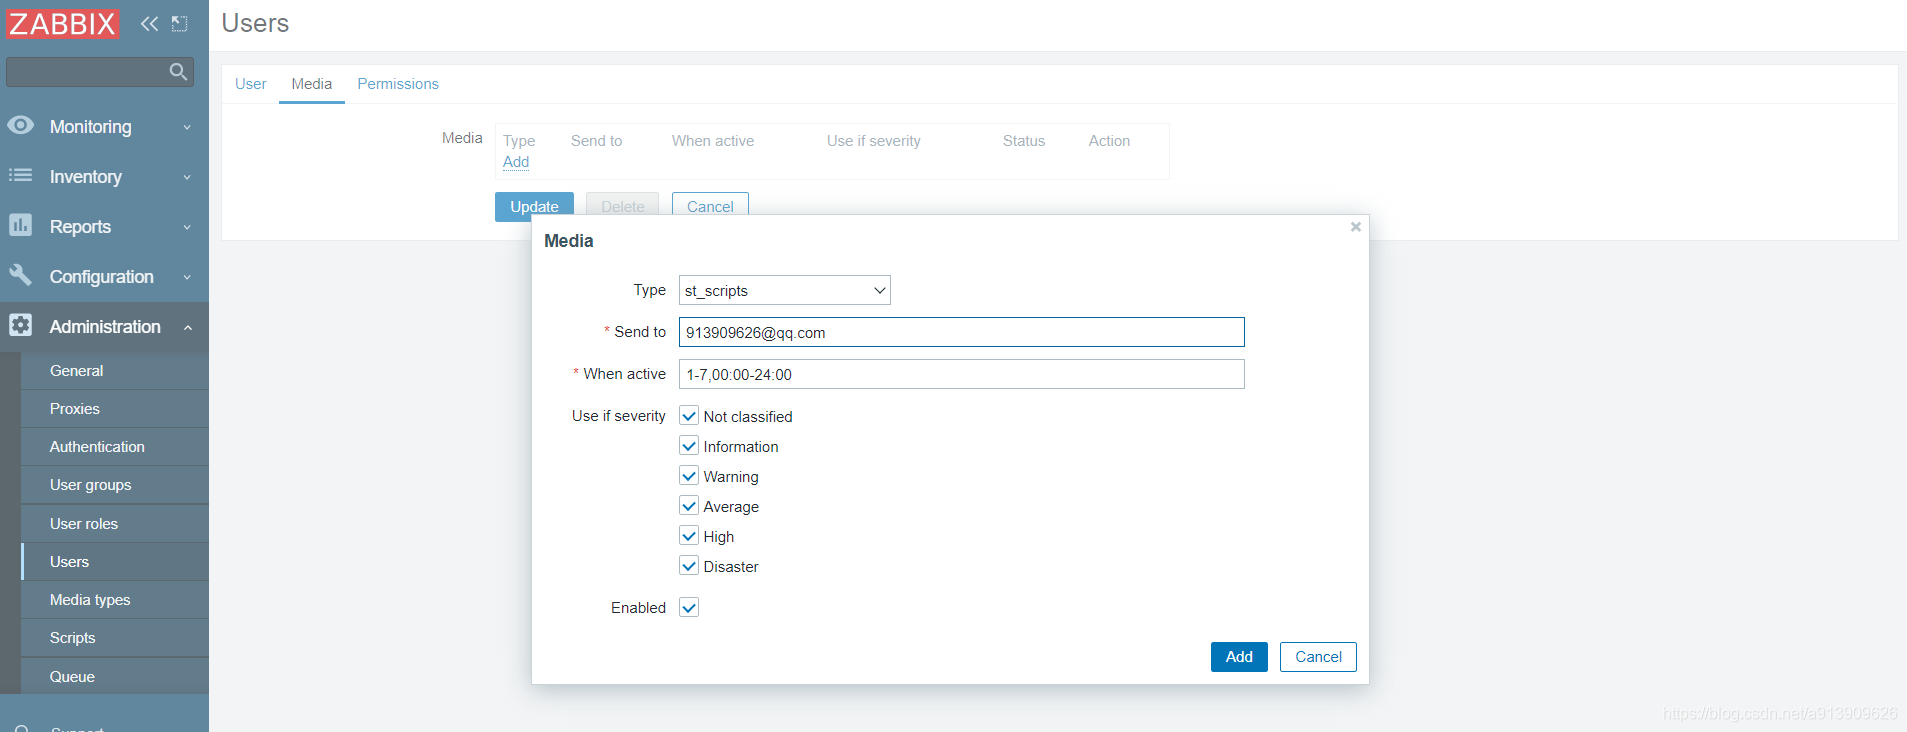1907x732 pixels.
Task: Click the 'When active' column header
Action: pos(712,141)
